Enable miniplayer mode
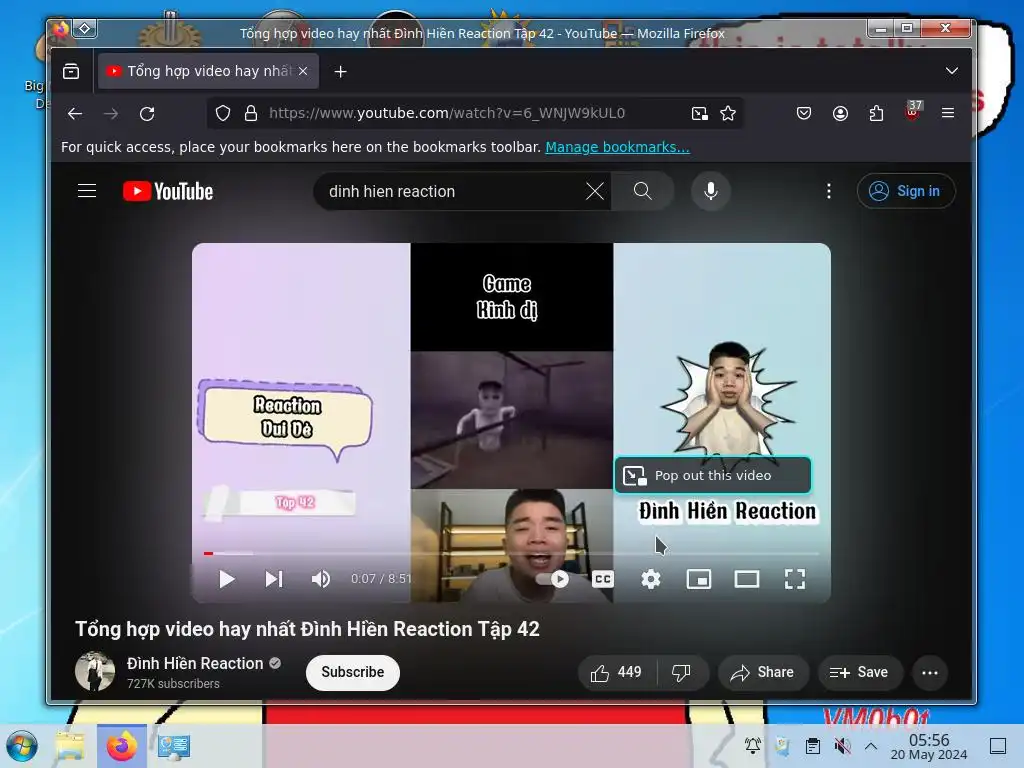Viewport: 1024px width, 768px height. [699, 579]
